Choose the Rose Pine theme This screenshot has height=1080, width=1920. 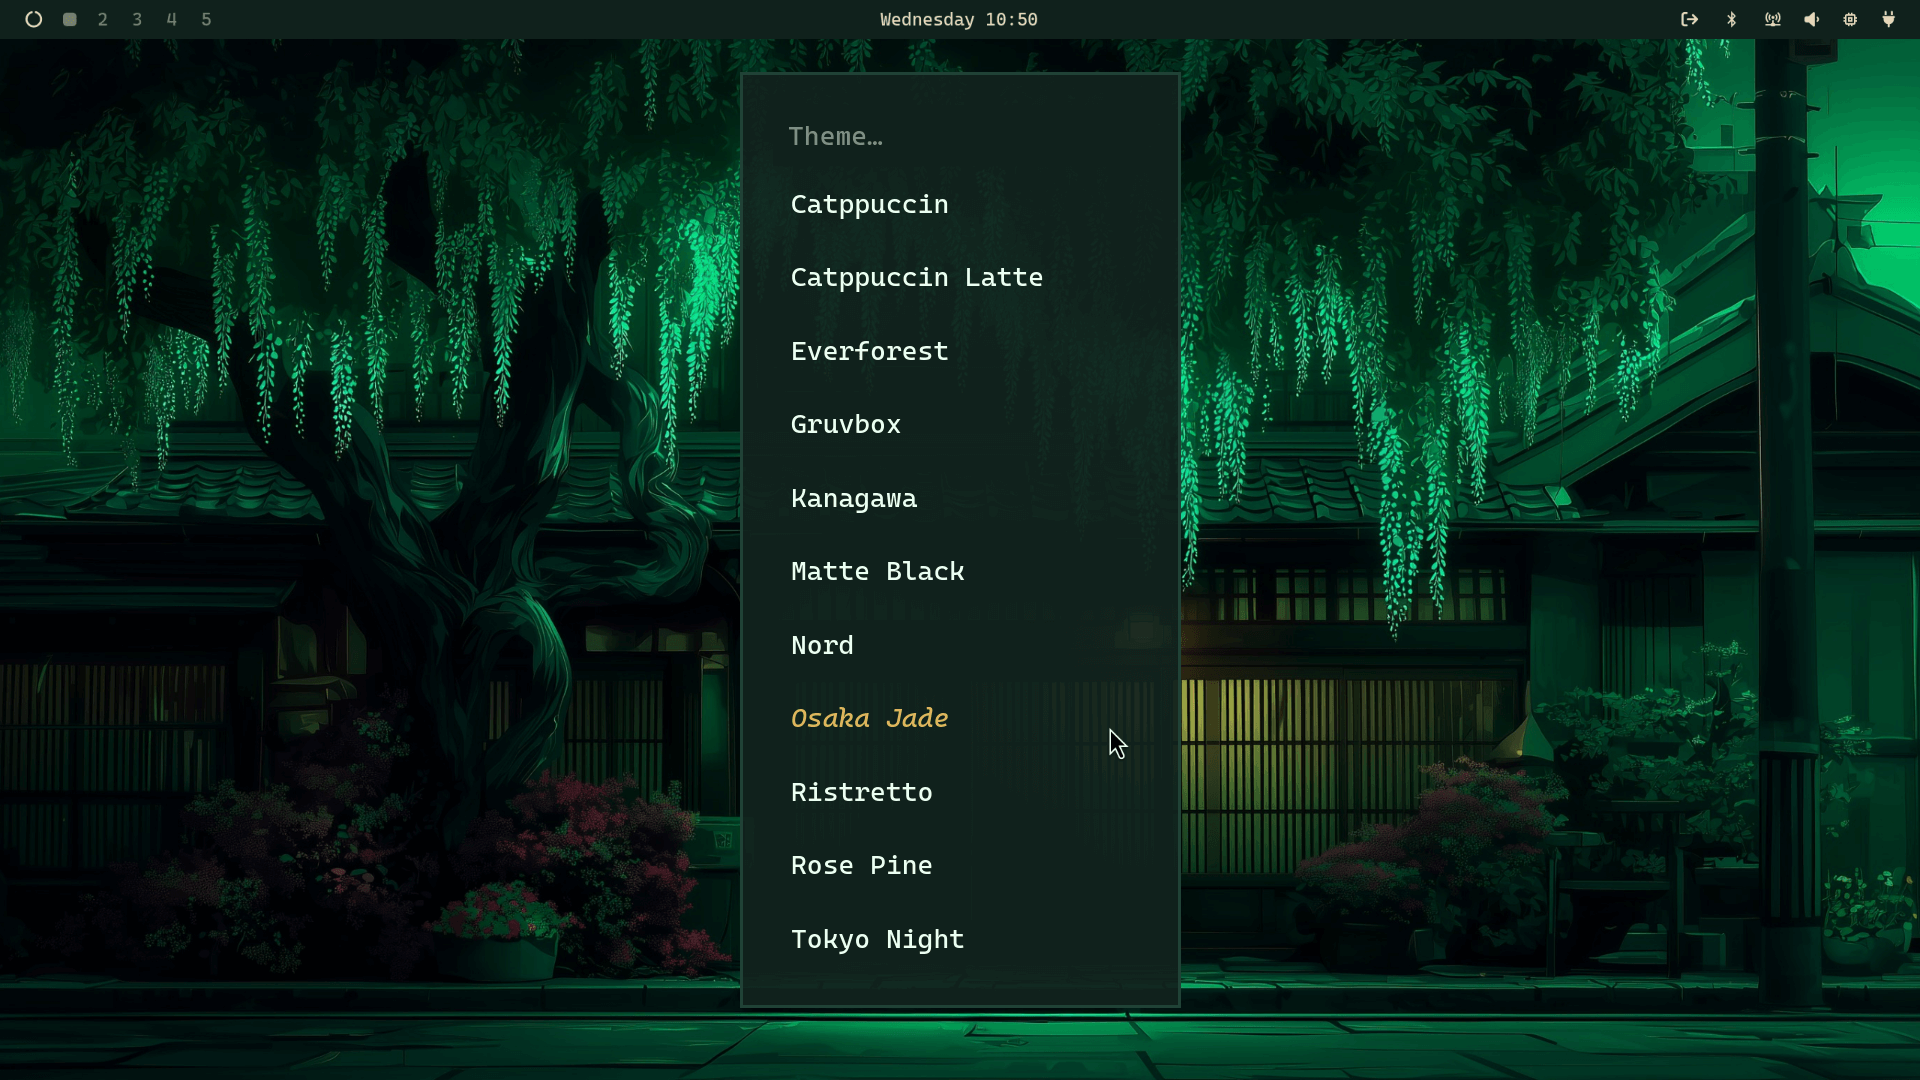861,866
